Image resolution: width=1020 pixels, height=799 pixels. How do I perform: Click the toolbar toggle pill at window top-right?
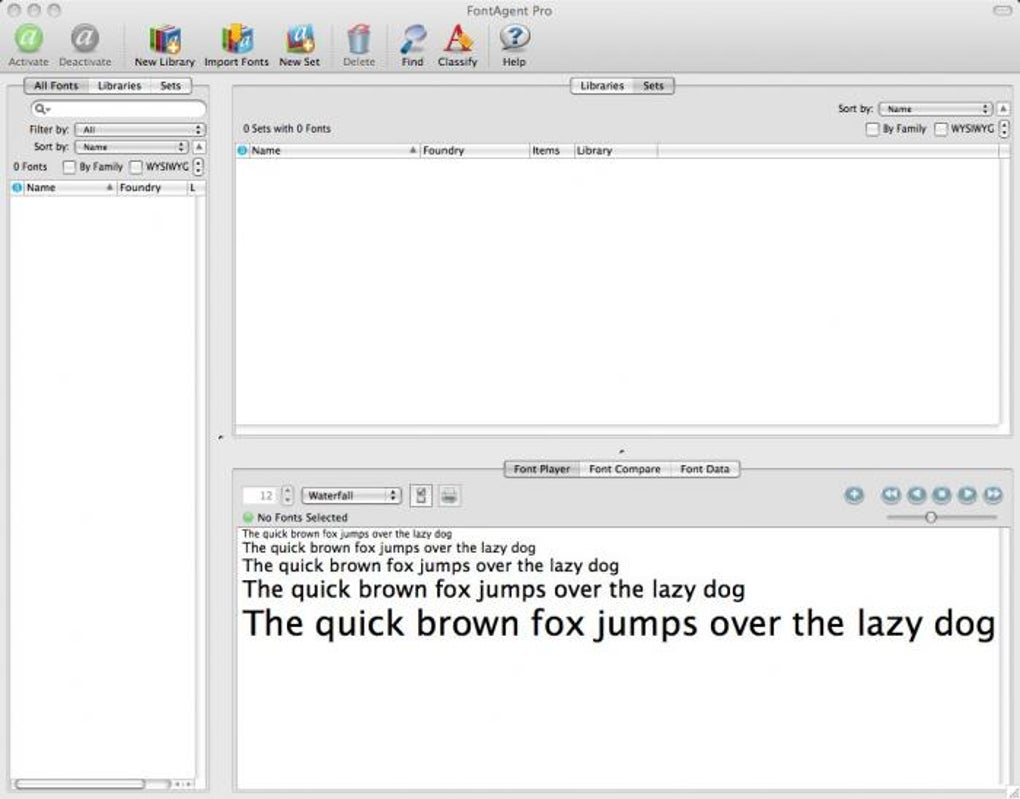point(1002,10)
